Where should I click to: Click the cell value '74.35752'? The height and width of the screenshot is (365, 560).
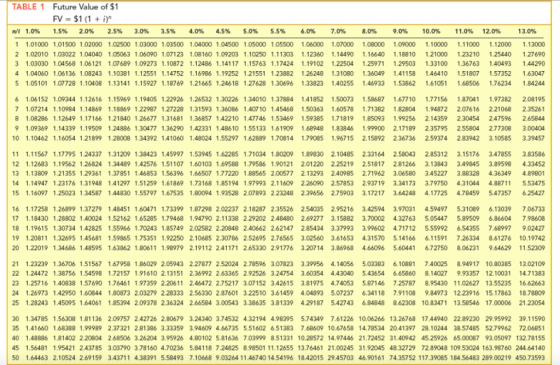(x=402, y=357)
